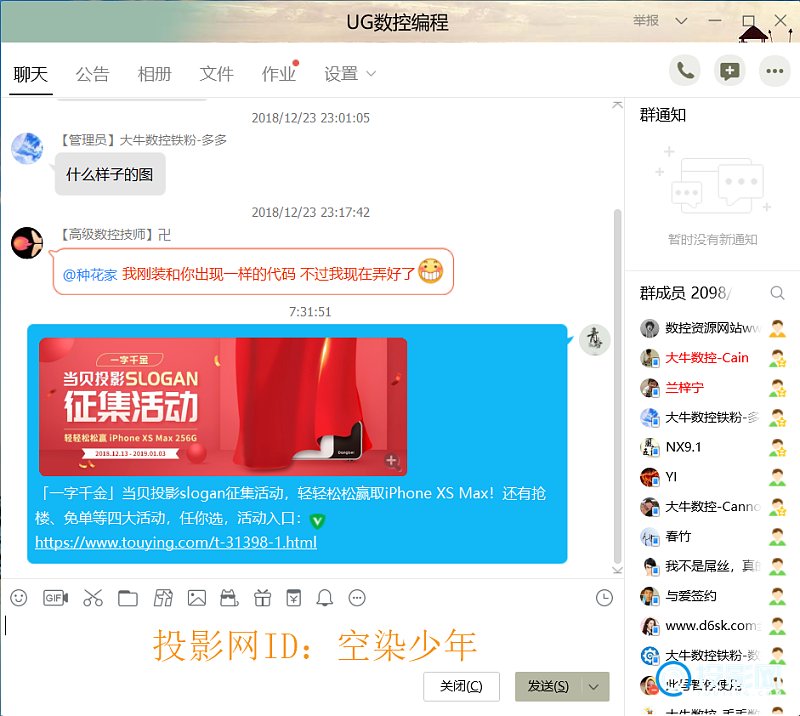Click the 举报 report button
The image size is (800, 716).
(x=646, y=20)
